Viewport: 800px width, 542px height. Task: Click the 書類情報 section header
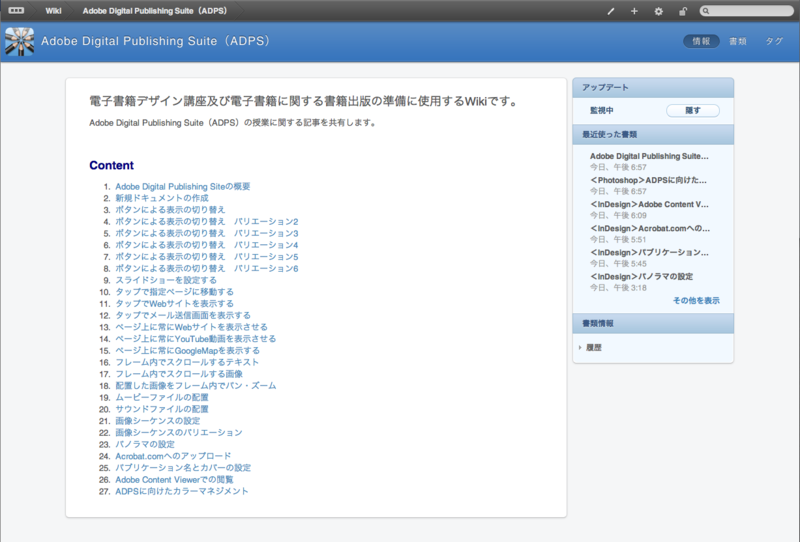pyautogui.click(x=653, y=324)
